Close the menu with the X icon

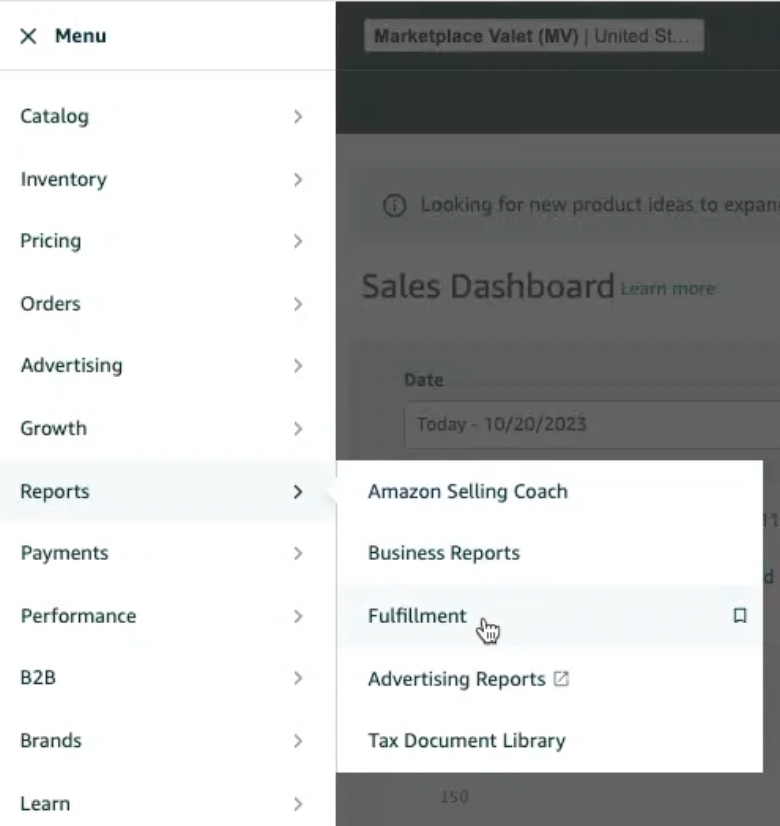pyautogui.click(x=28, y=36)
